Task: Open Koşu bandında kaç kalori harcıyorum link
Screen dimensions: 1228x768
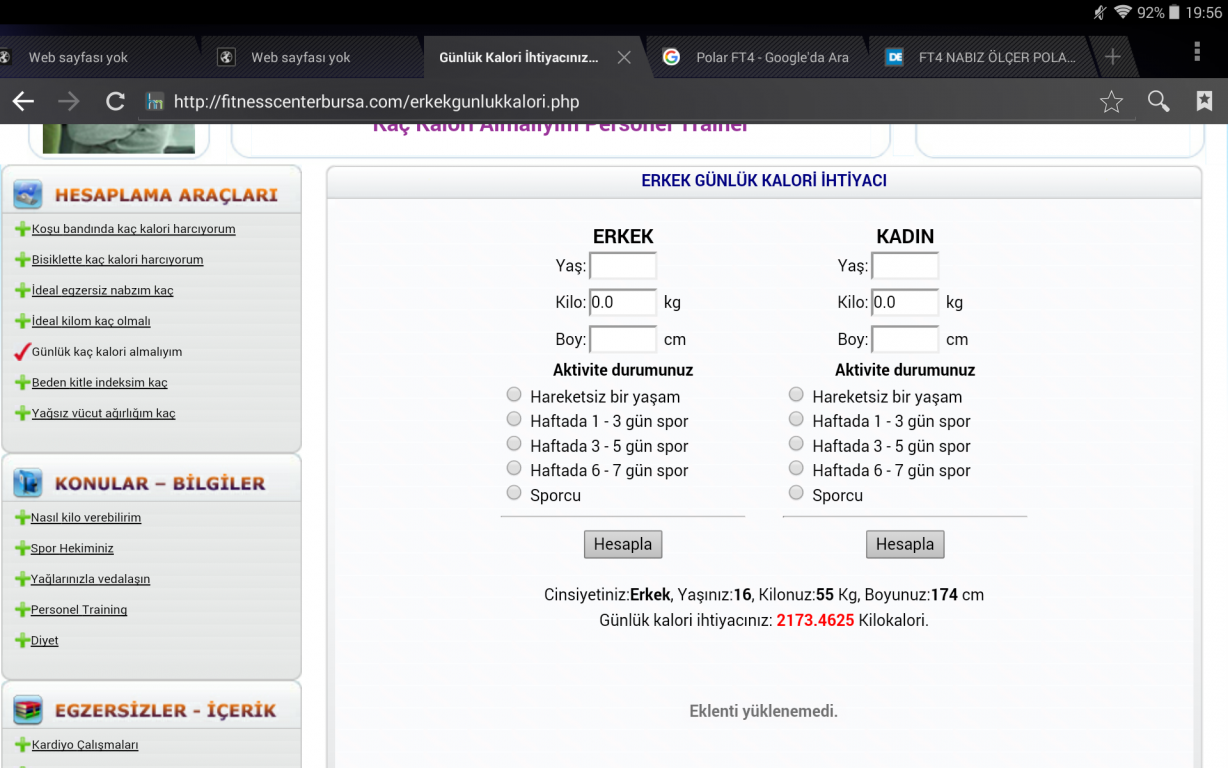Action: [134, 229]
